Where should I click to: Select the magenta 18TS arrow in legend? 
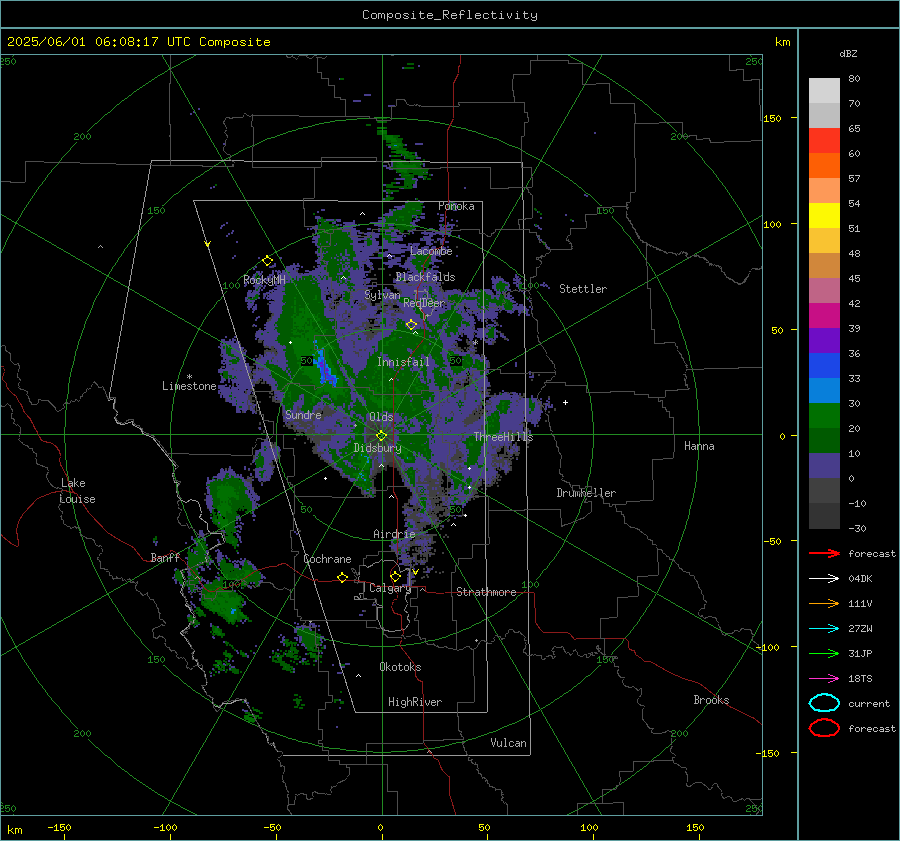tap(824, 679)
